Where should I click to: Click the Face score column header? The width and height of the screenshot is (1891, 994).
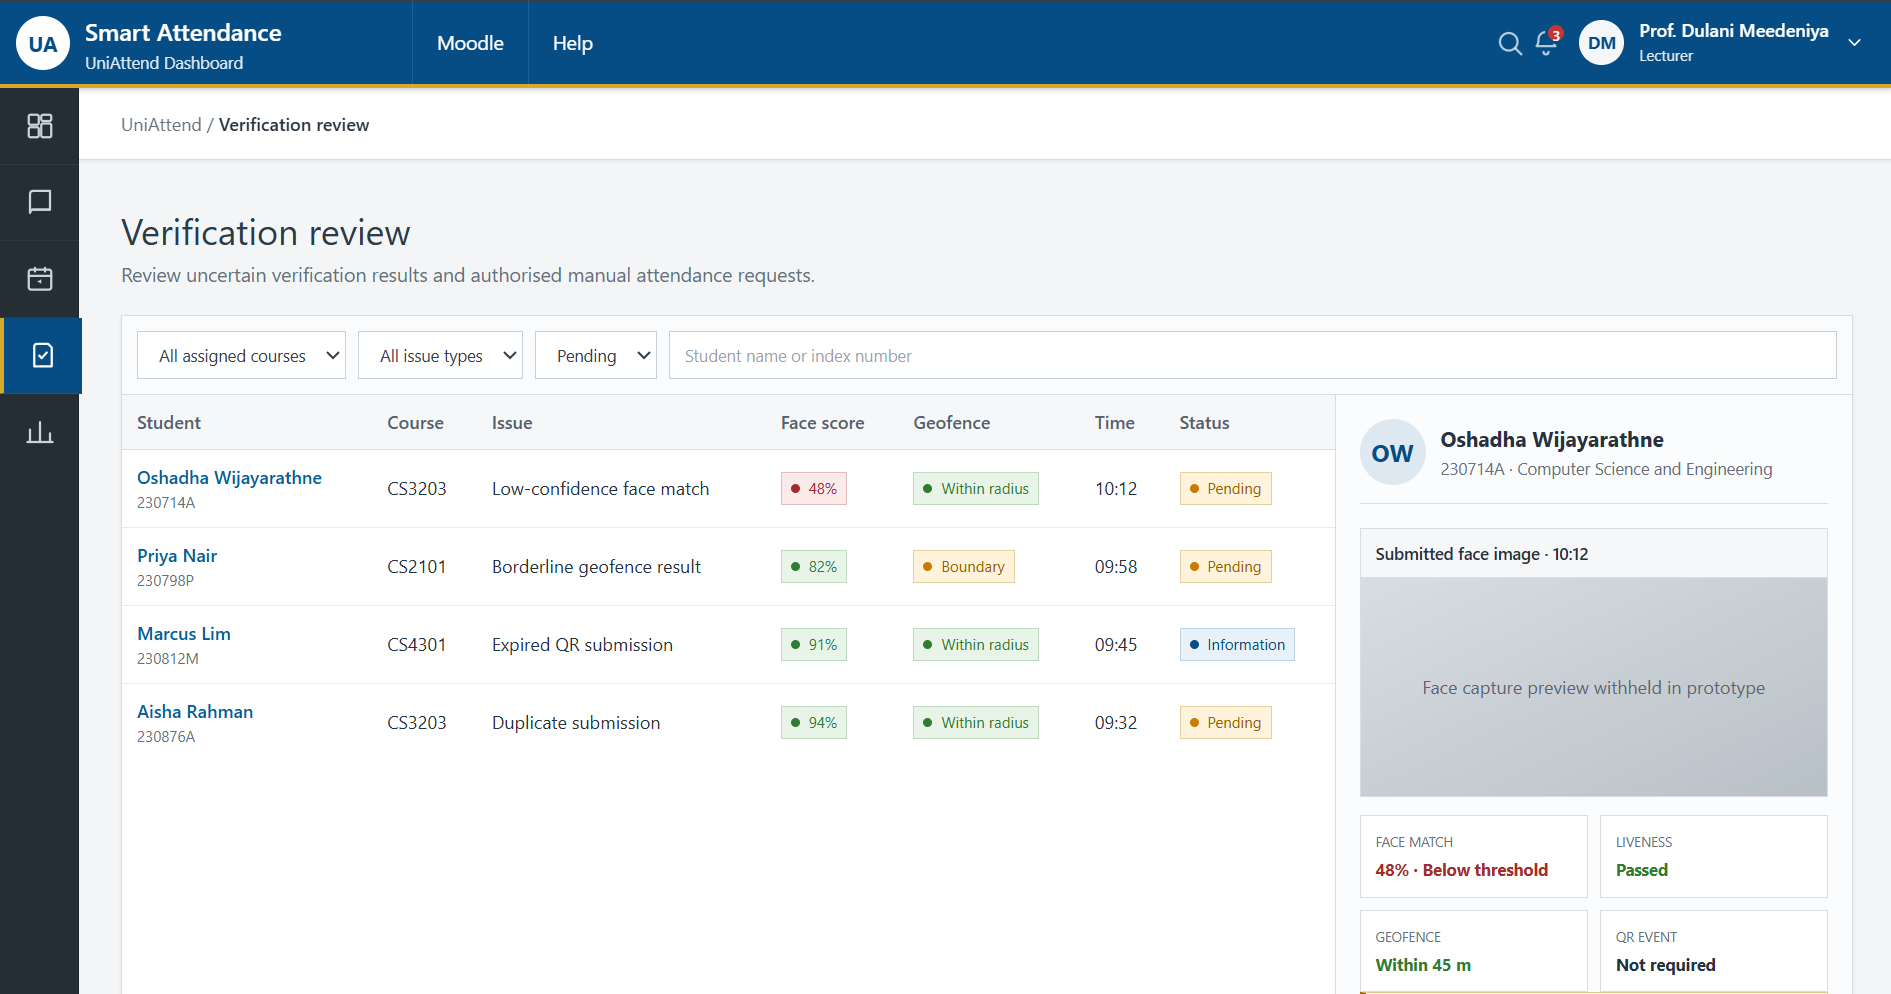822,423
